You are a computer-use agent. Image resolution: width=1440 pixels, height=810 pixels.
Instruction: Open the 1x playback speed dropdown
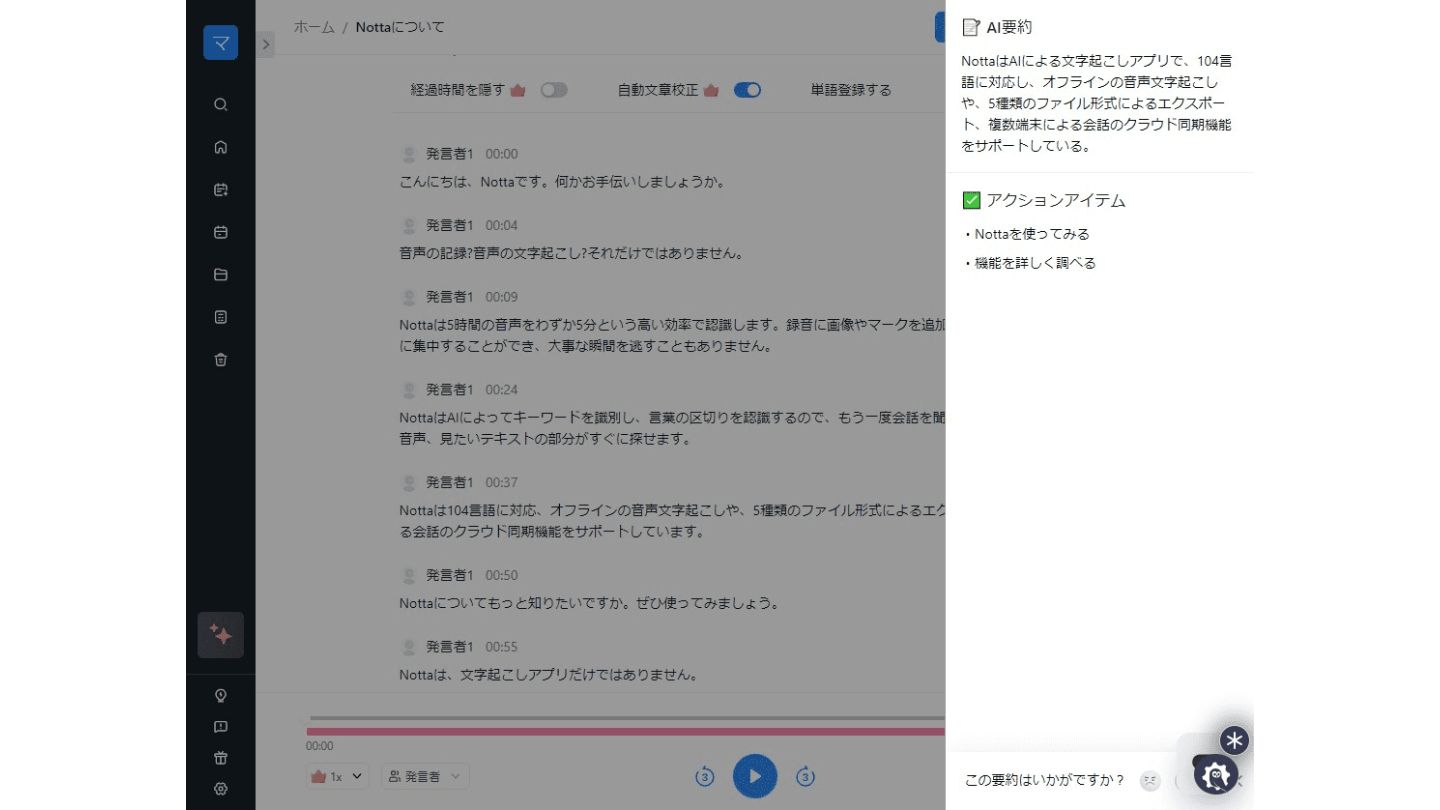coord(339,776)
